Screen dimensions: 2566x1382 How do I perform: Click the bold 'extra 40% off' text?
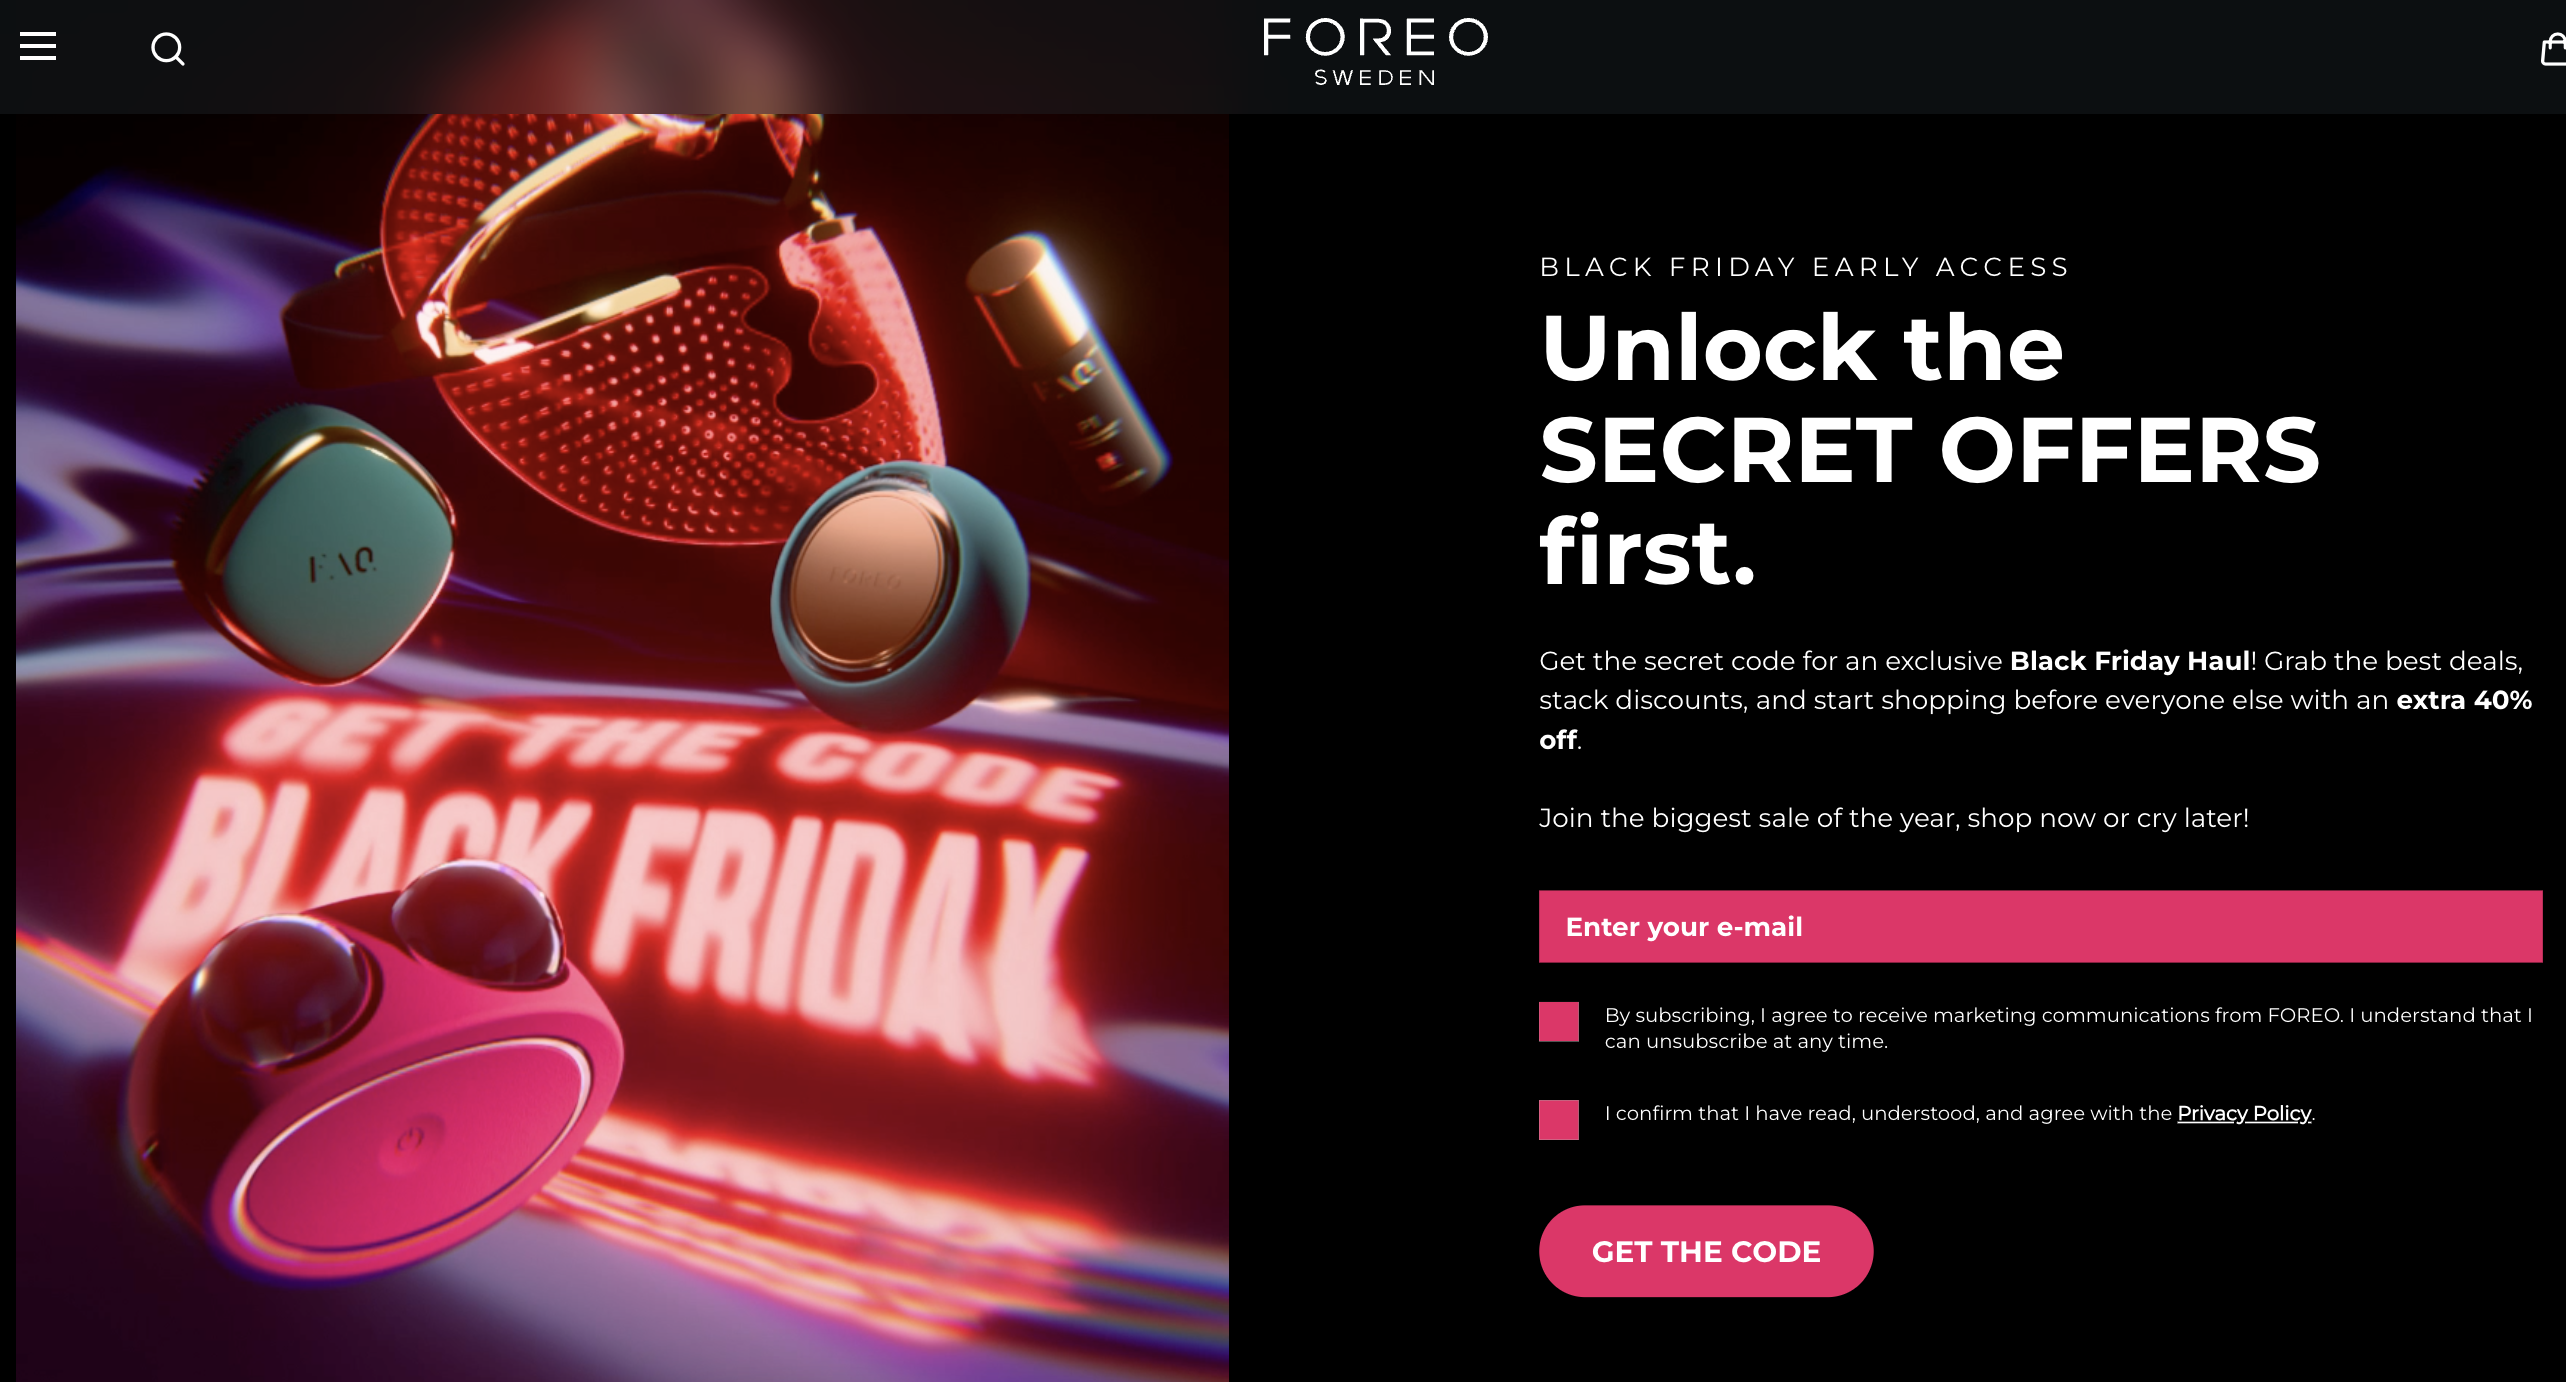click(x=2035, y=719)
